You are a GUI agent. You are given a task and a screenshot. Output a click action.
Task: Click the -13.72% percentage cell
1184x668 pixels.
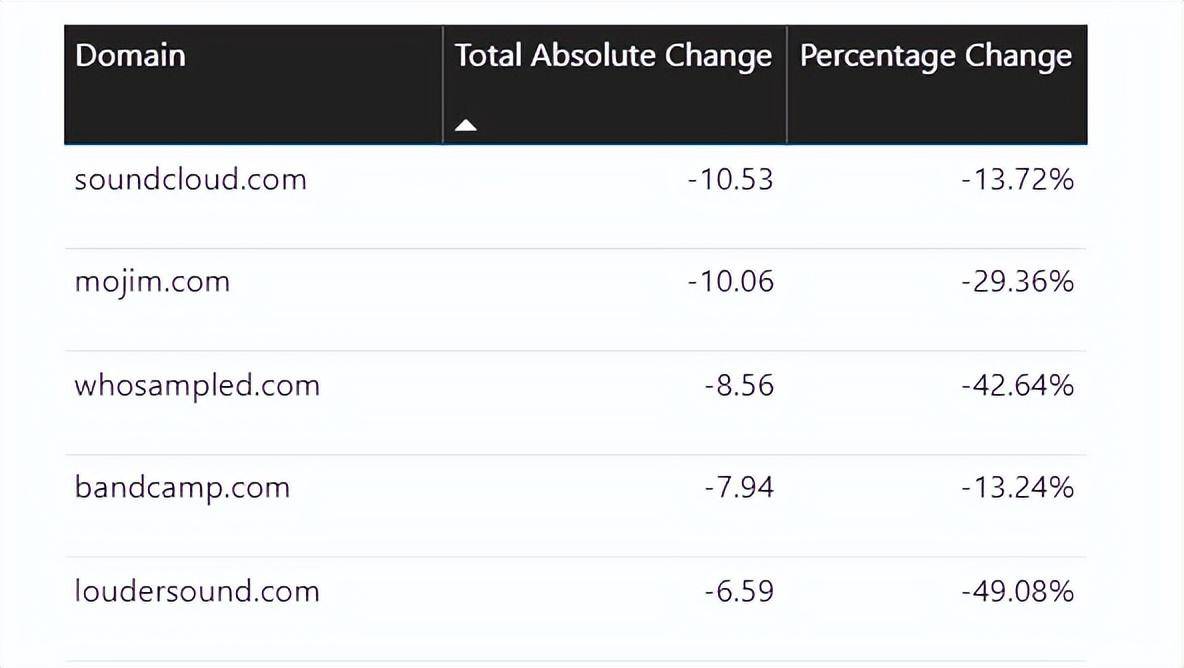tap(1017, 180)
